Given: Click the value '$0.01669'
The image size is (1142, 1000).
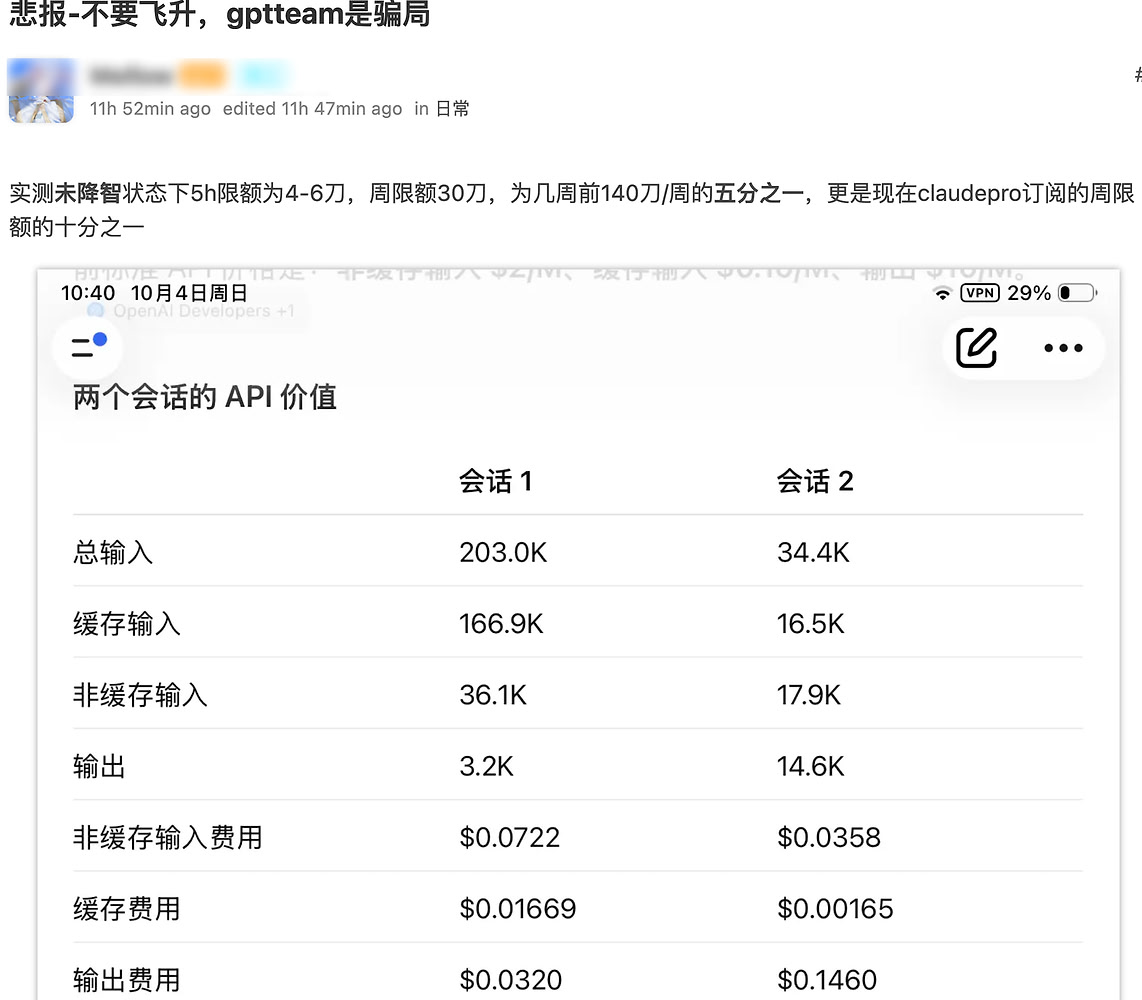Looking at the screenshot, I should (x=518, y=909).
